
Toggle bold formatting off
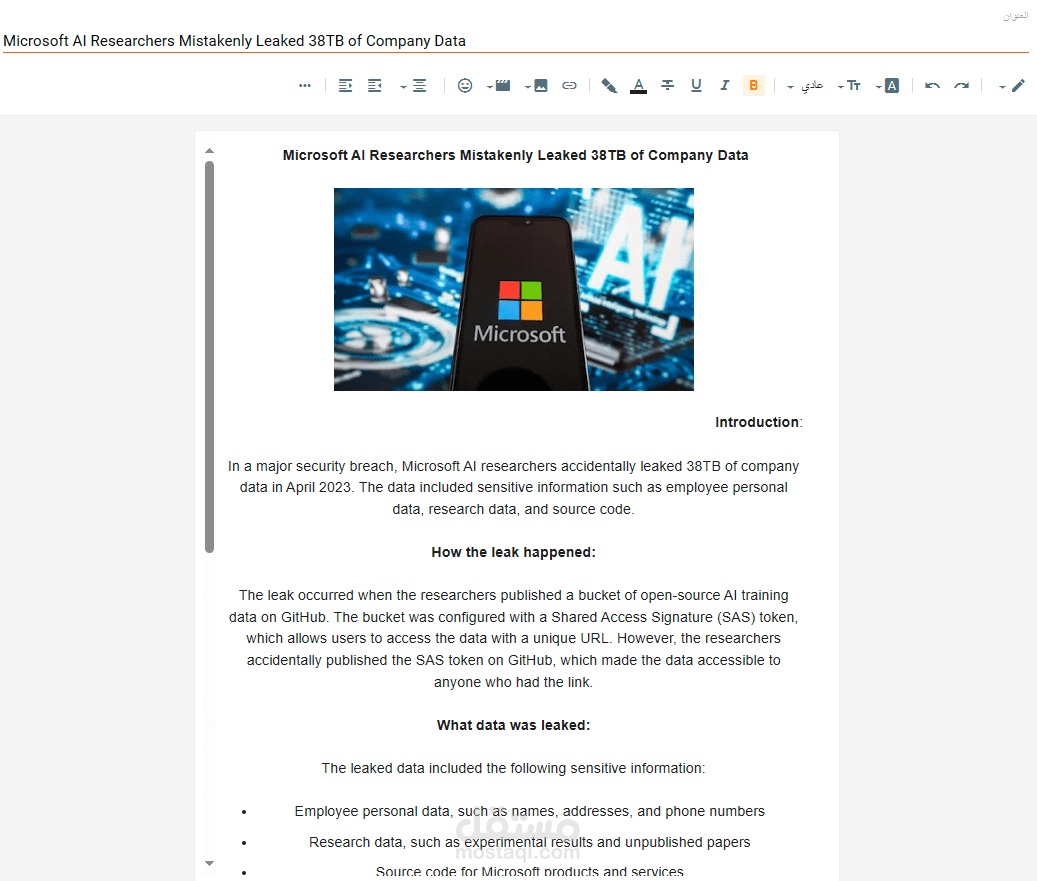tap(753, 85)
